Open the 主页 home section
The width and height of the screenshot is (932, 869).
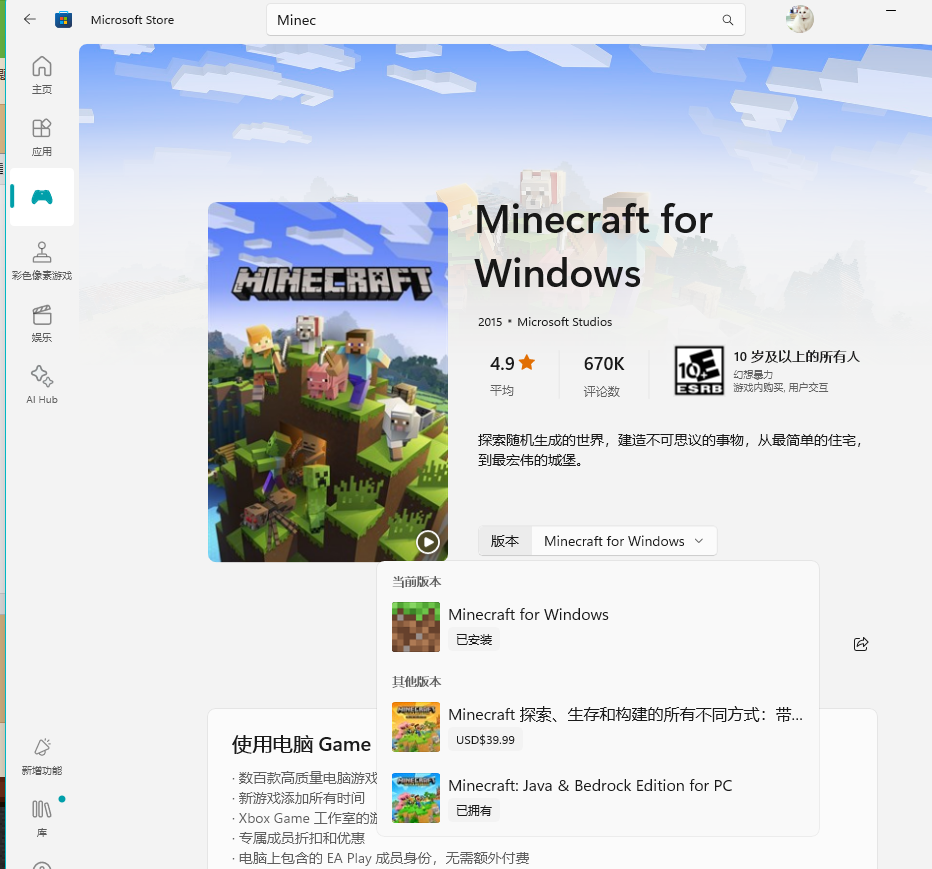pyautogui.click(x=42, y=75)
